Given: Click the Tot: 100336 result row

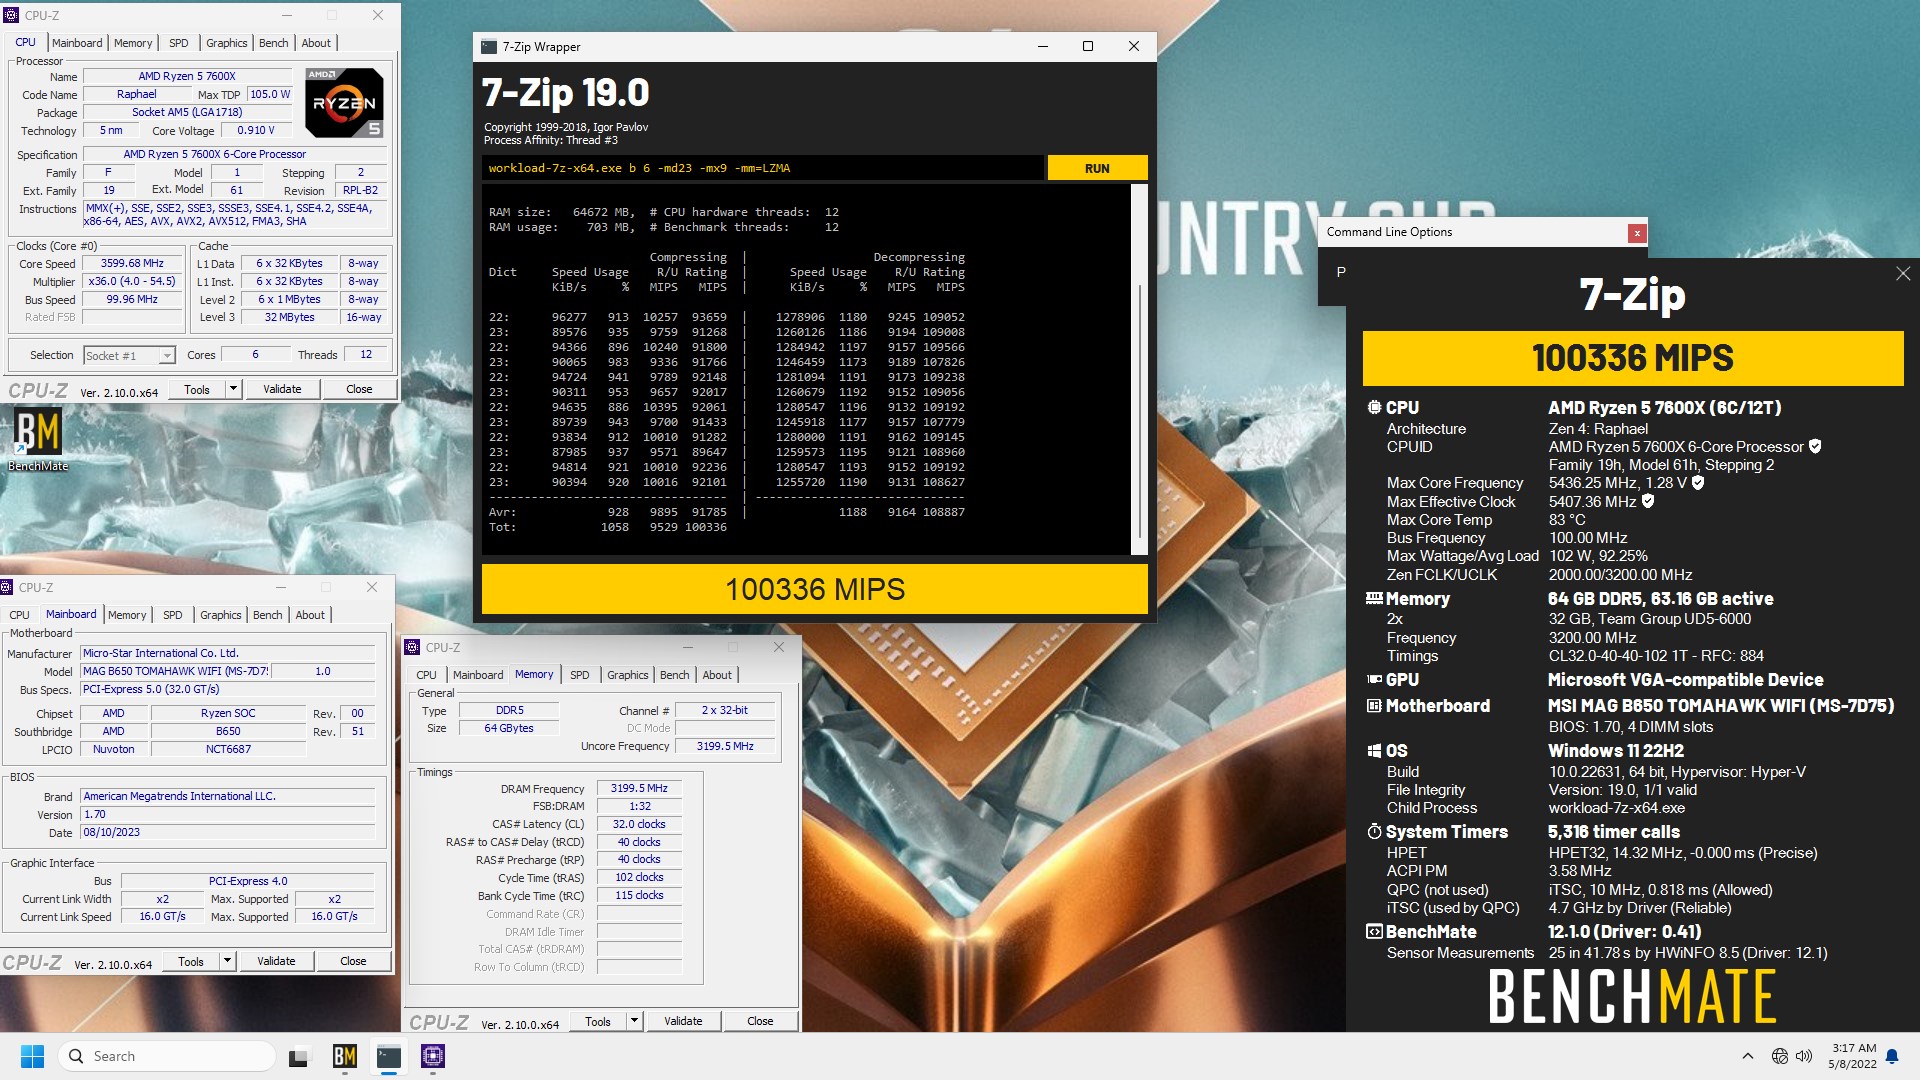Looking at the screenshot, I should [608, 527].
